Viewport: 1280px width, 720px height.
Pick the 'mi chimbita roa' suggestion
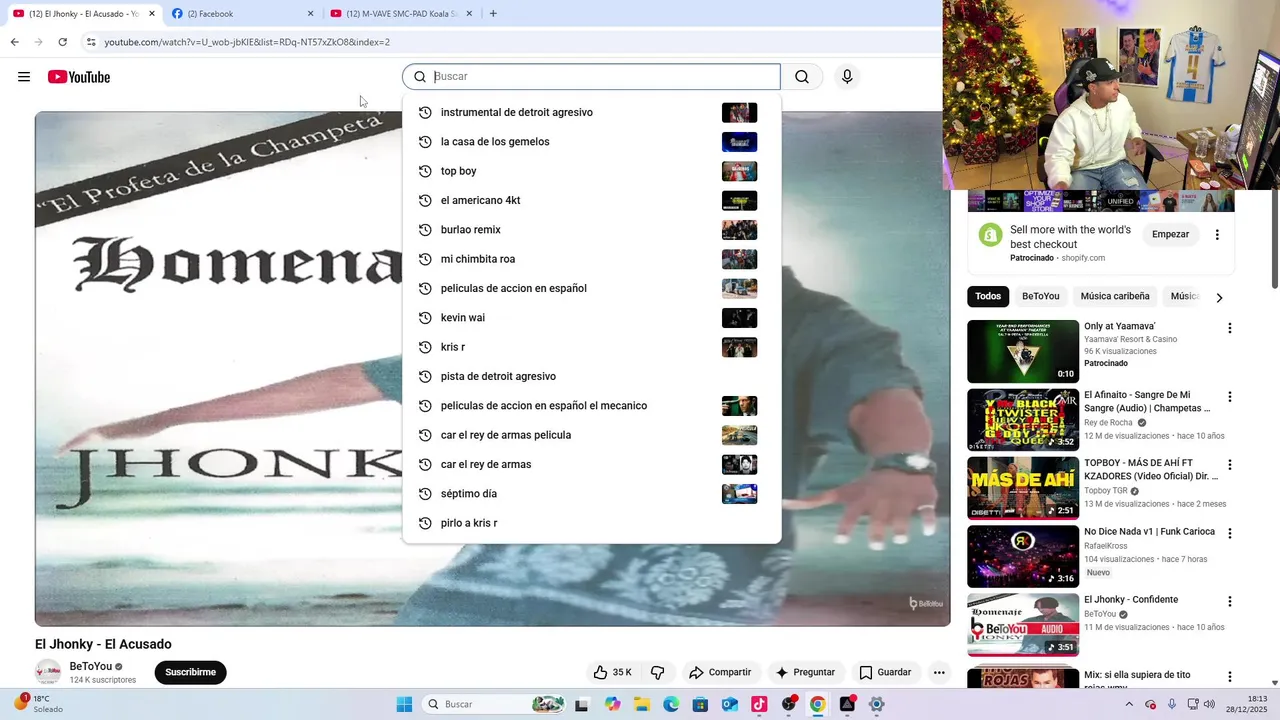(591, 259)
